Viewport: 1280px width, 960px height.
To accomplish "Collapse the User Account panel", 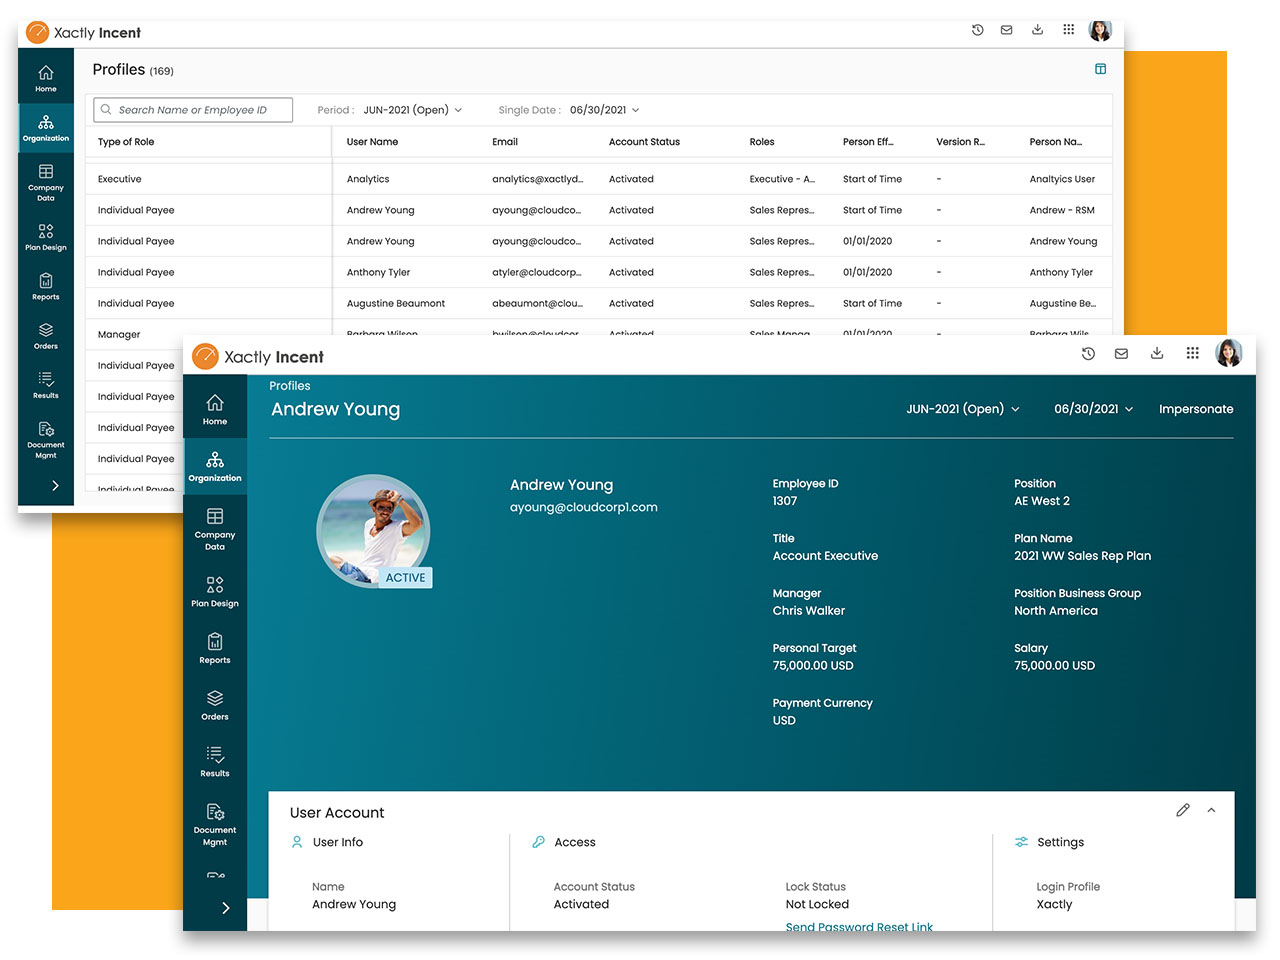I will pyautogui.click(x=1211, y=811).
